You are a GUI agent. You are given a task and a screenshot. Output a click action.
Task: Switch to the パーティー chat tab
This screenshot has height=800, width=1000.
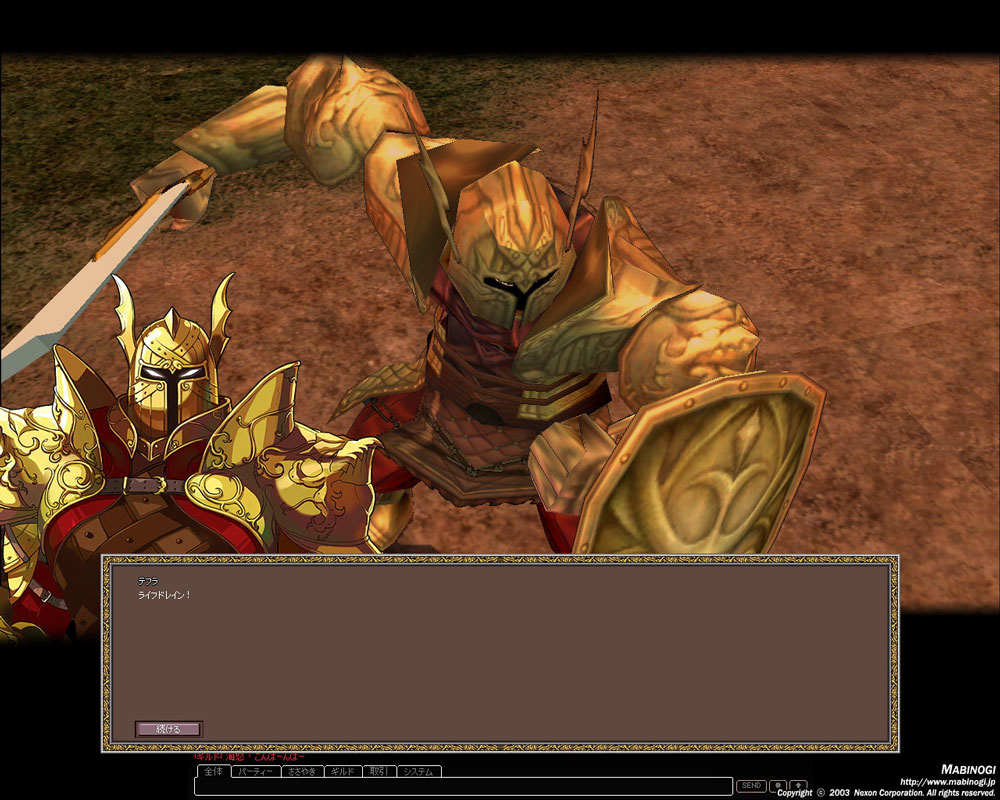click(x=256, y=771)
